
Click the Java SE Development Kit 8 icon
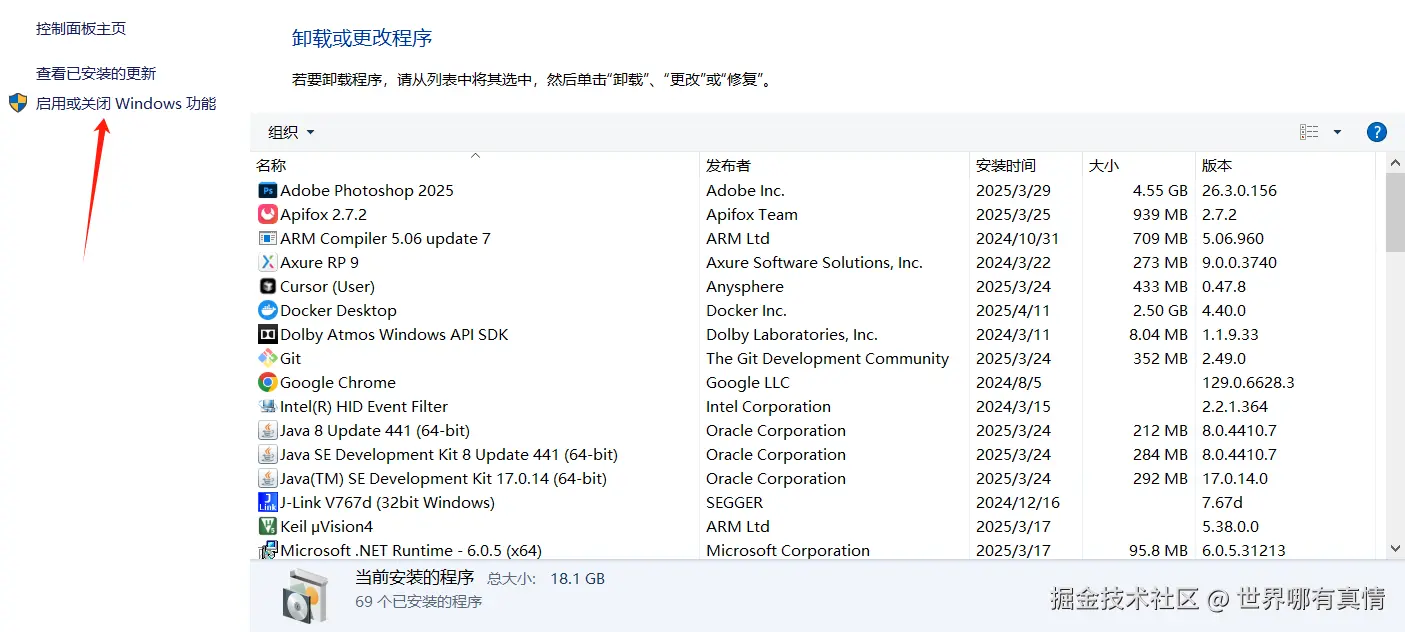click(x=267, y=454)
